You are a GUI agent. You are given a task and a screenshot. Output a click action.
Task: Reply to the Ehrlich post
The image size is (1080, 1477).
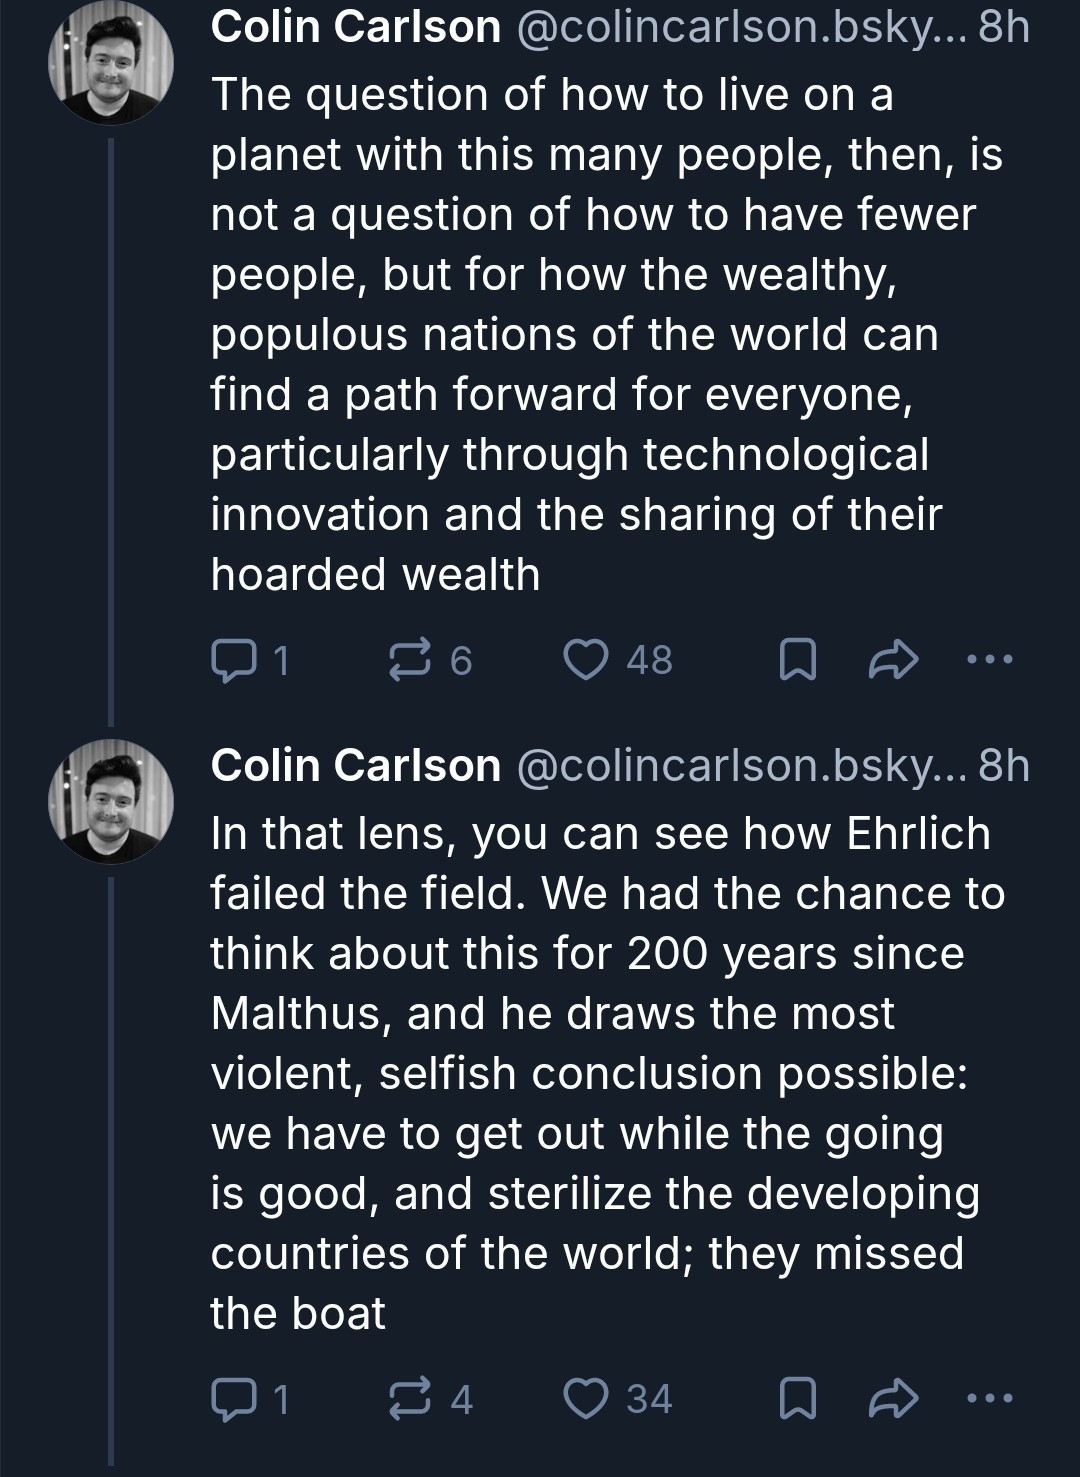232,1399
